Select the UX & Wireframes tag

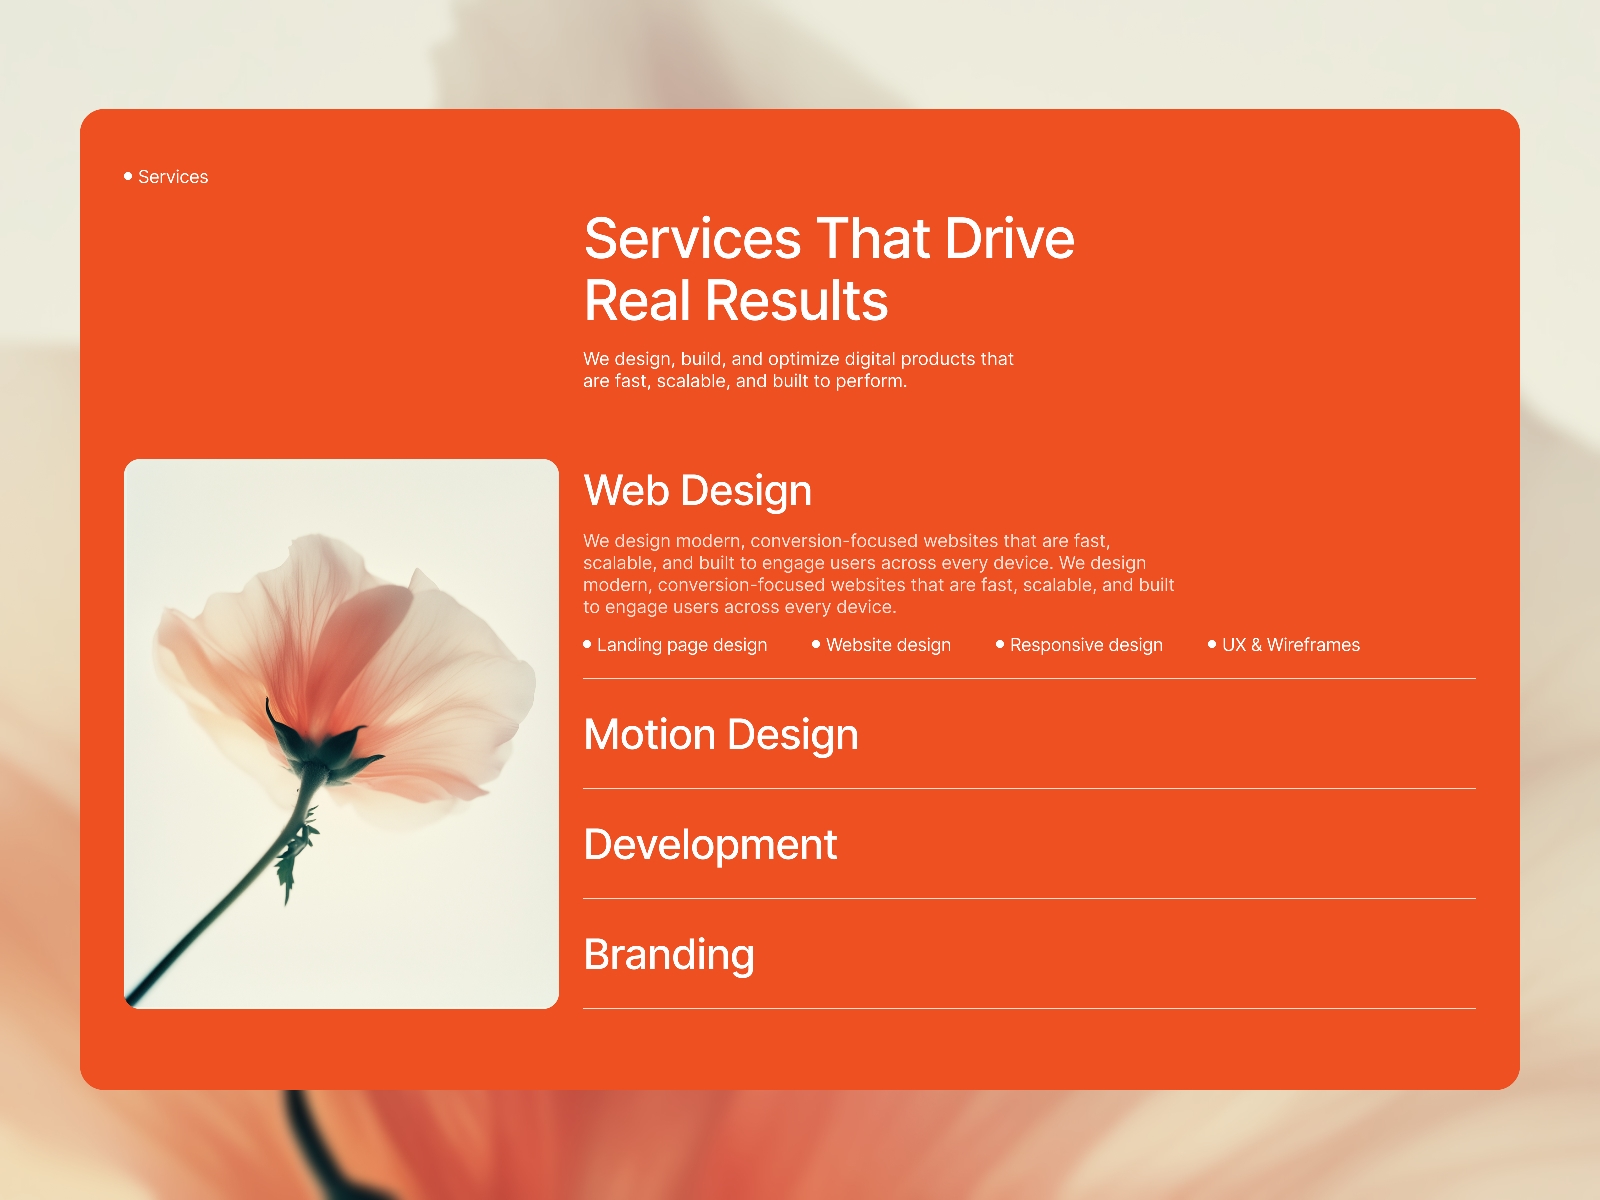click(x=1284, y=645)
